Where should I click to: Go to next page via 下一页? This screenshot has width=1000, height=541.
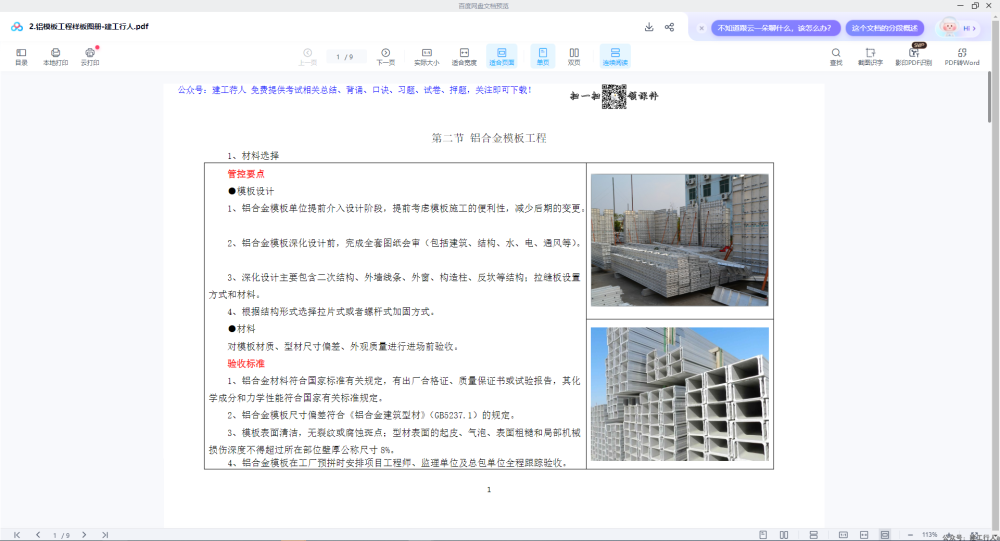(385, 56)
